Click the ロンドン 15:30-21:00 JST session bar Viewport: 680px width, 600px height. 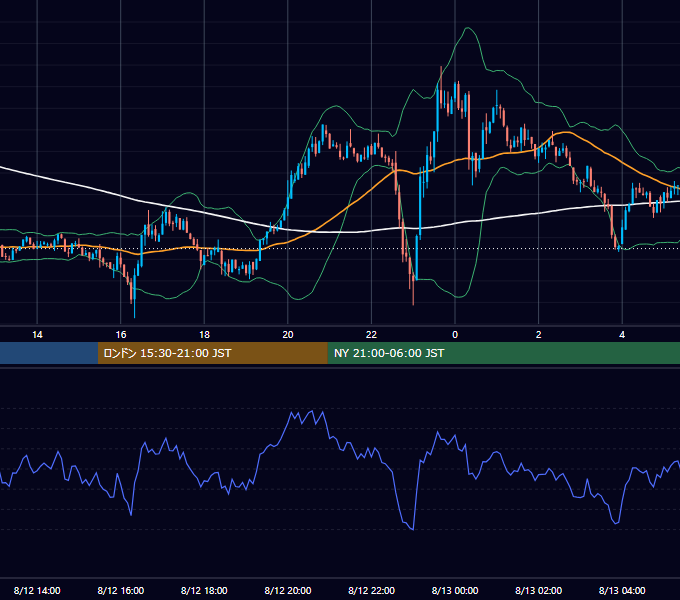point(212,353)
